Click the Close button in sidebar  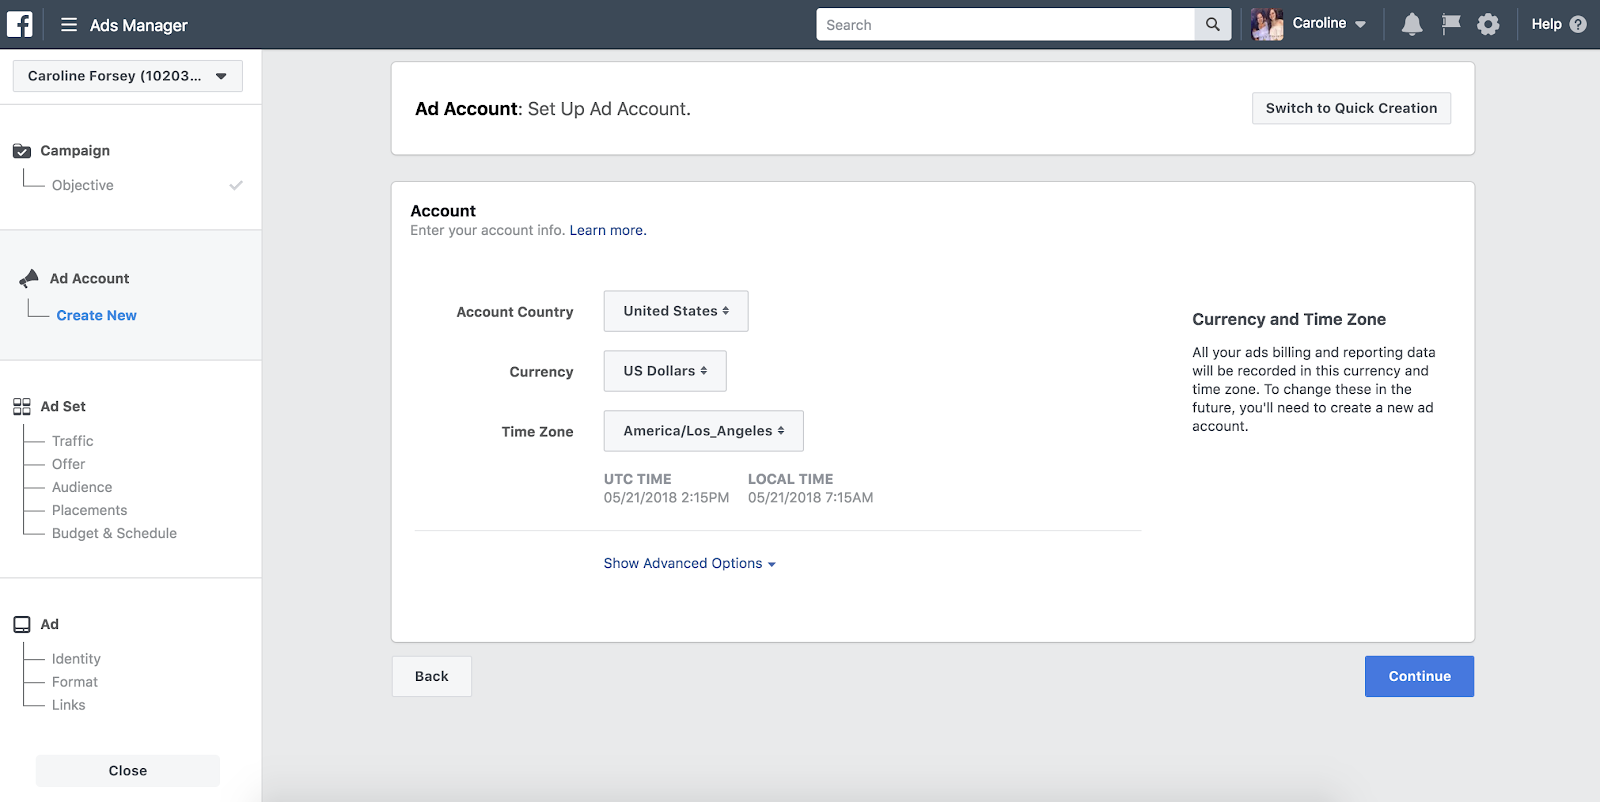(x=128, y=771)
